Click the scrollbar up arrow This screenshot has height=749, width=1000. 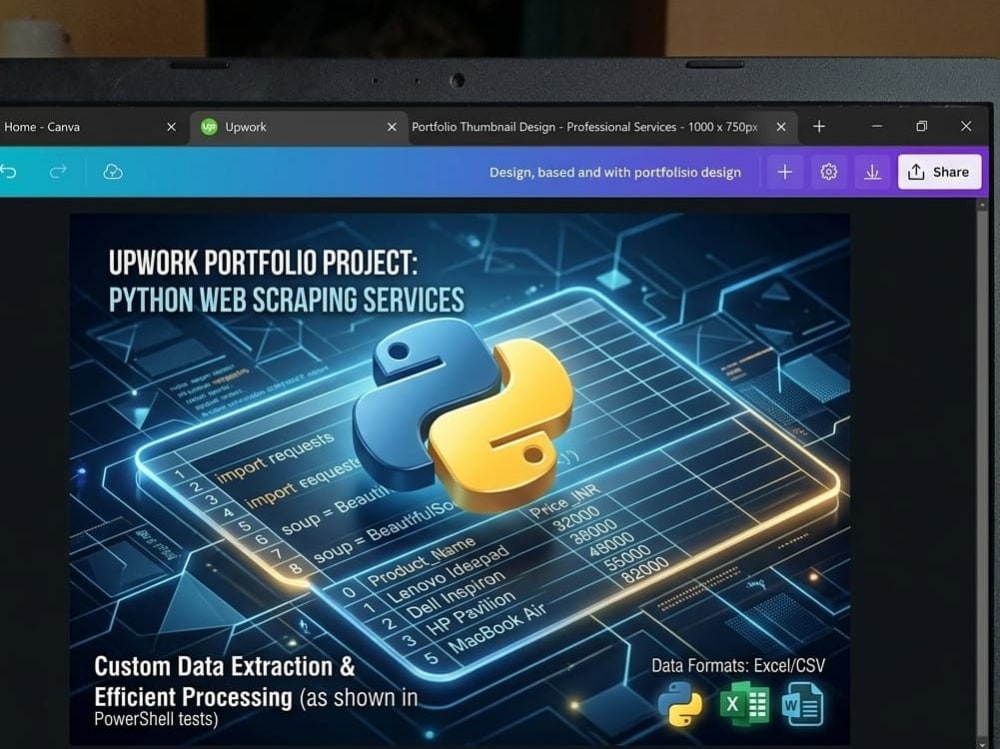click(x=982, y=205)
